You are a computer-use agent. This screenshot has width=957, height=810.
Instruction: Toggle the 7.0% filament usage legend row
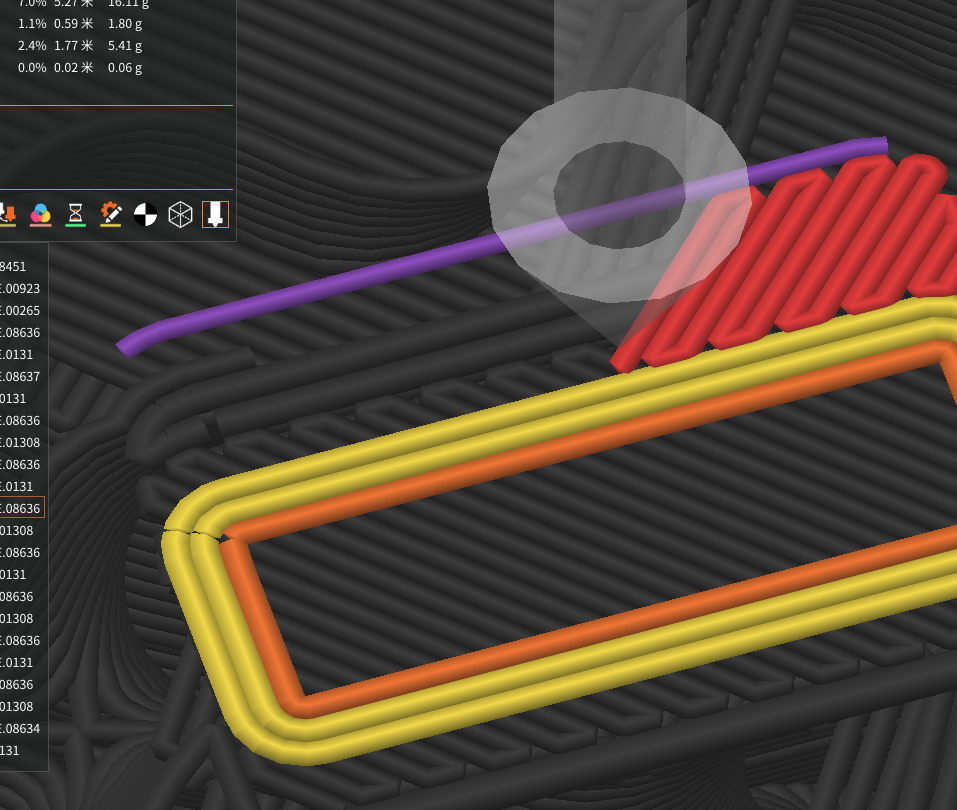70,3
